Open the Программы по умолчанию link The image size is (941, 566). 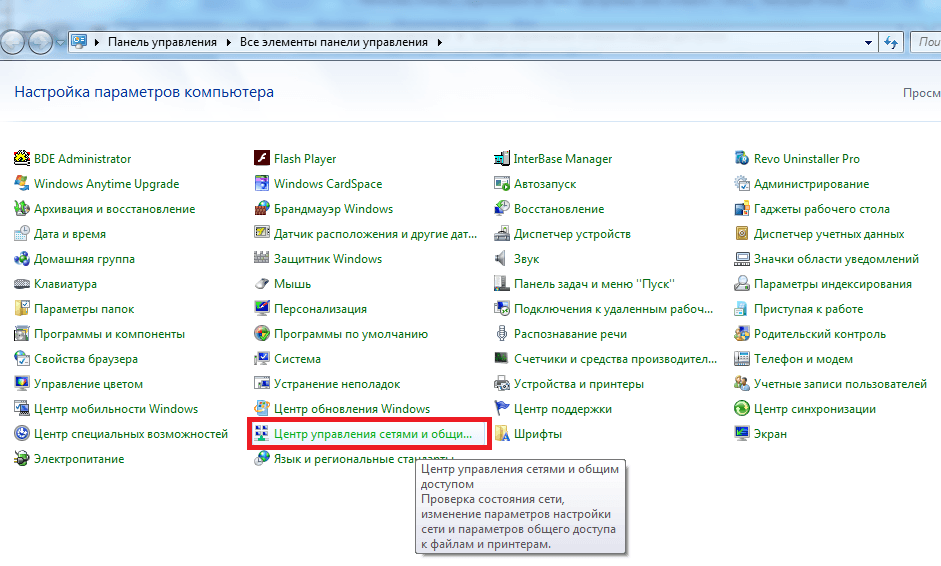pos(351,334)
